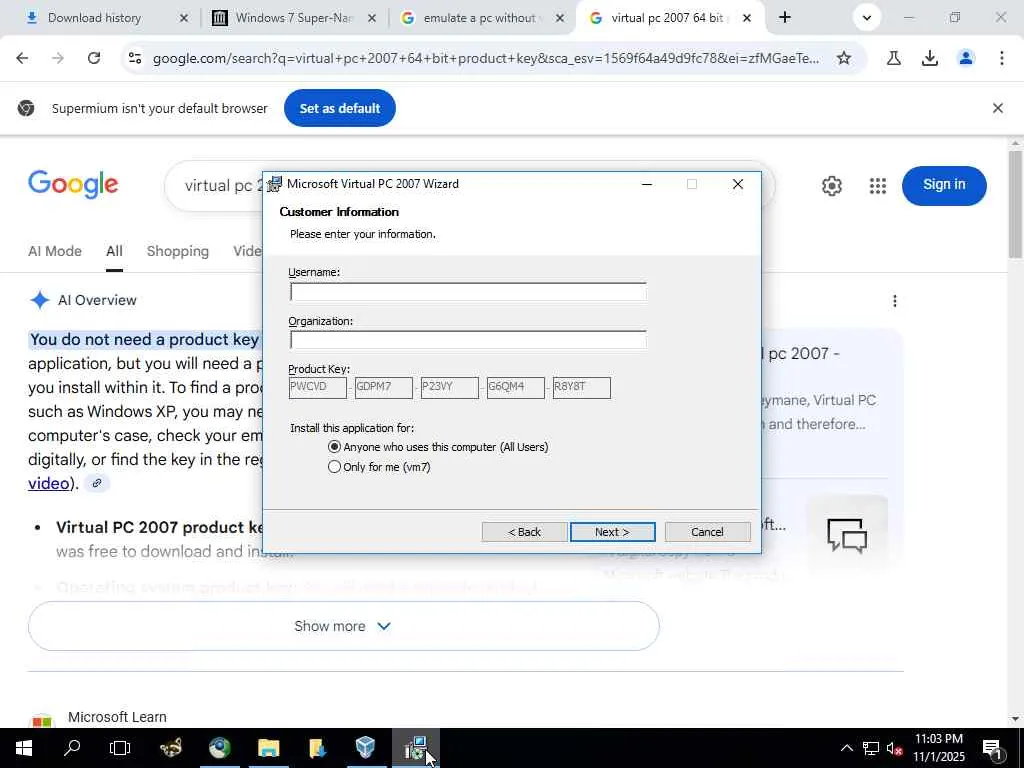Select the All search results tab
1024x768 pixels.
tap(114, 251)
